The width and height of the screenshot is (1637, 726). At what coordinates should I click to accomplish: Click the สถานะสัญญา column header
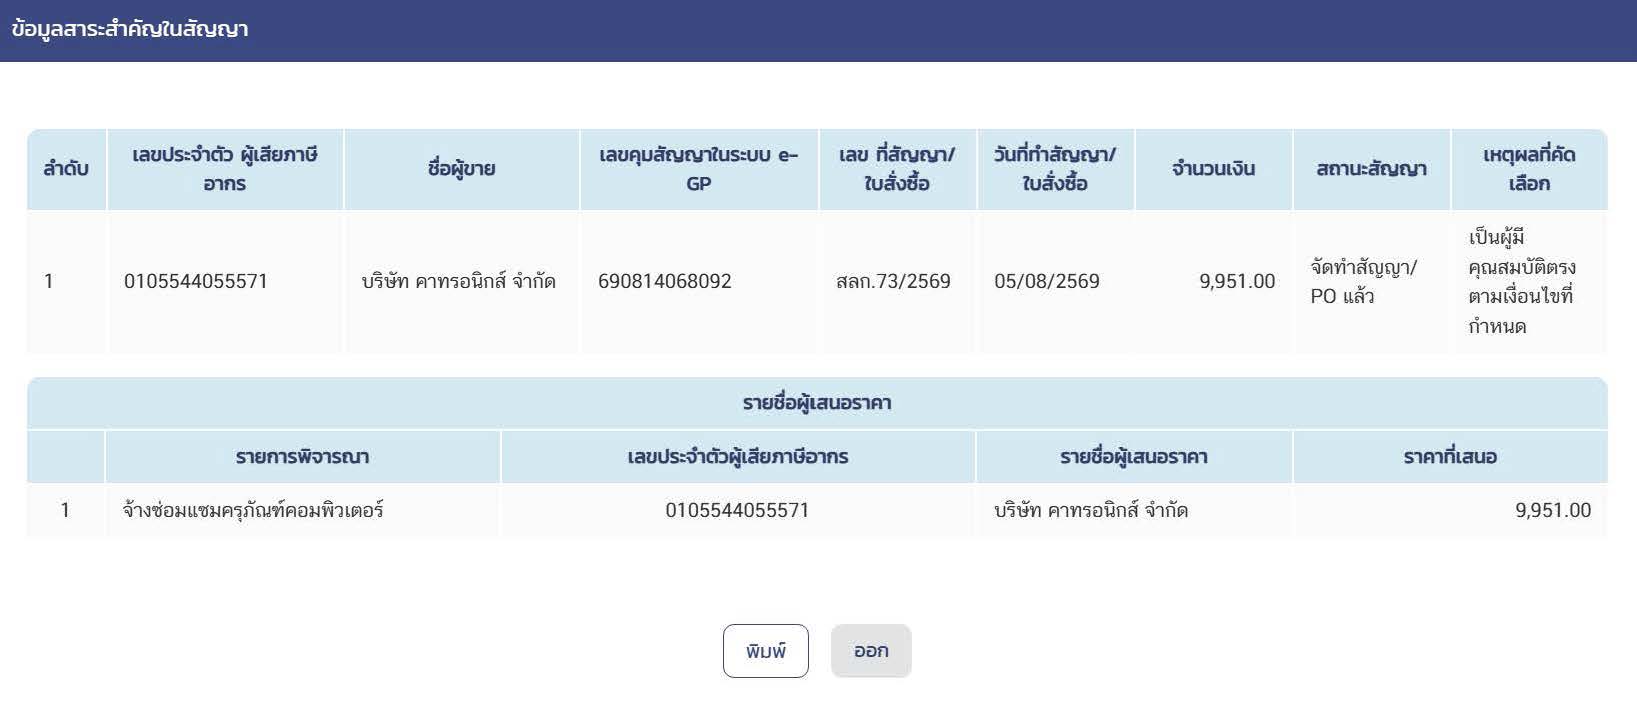pyautogui.click(x=1371, y=169)
